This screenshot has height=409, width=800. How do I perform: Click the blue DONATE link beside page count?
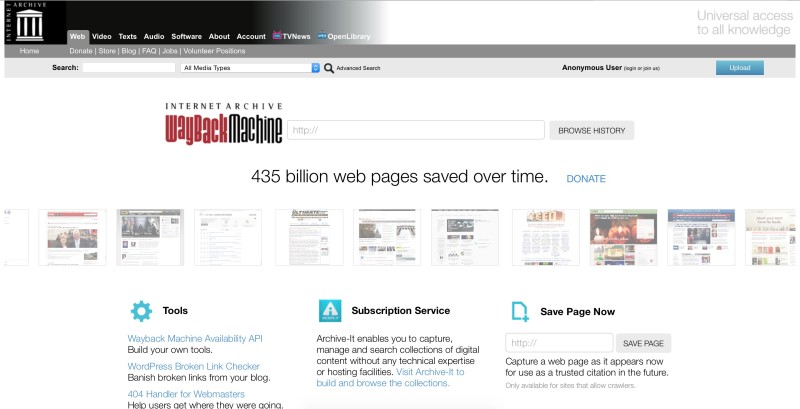click(x=586, y=179)
